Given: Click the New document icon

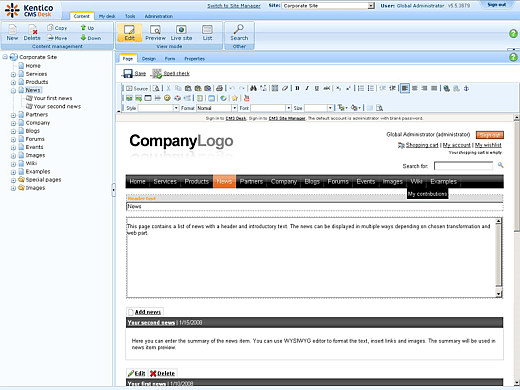Looking at the screenshot, I should [x=12, y=30].
